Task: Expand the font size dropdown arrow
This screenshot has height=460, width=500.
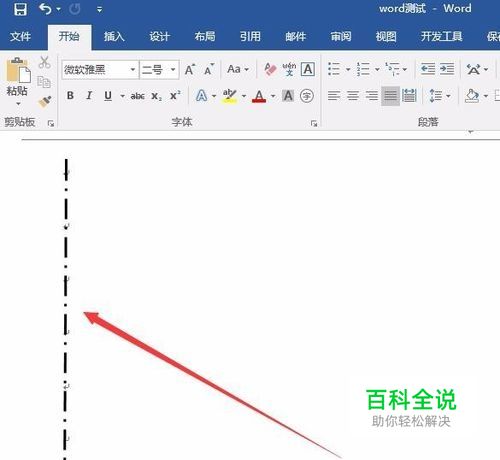Action: [x=173, y=70]
